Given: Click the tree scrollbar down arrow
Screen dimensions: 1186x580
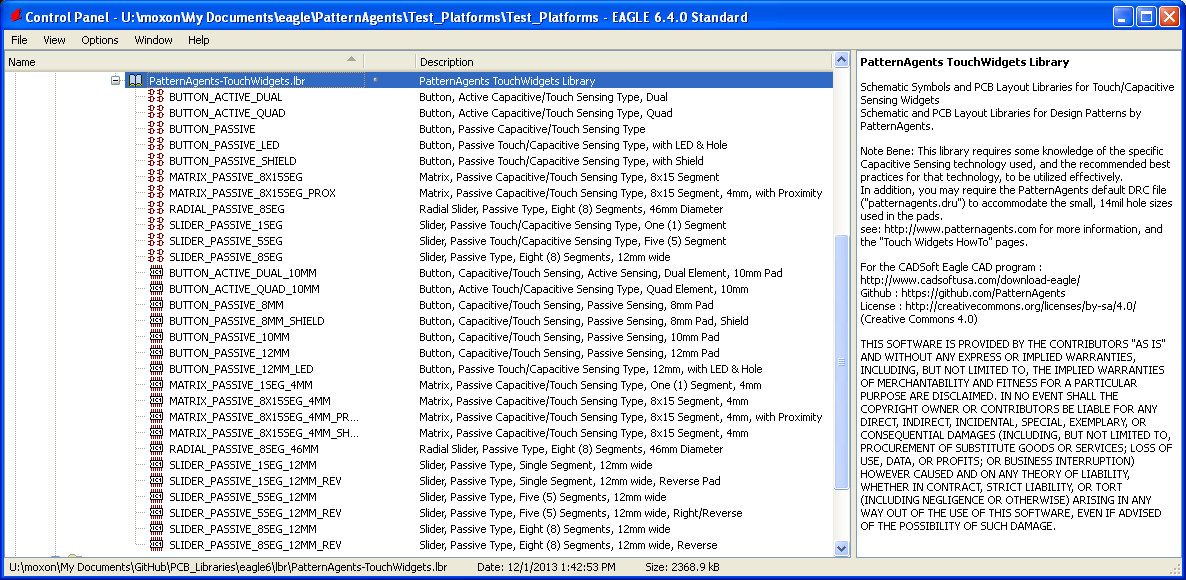Looking at the screenshot, I should 841,548.
